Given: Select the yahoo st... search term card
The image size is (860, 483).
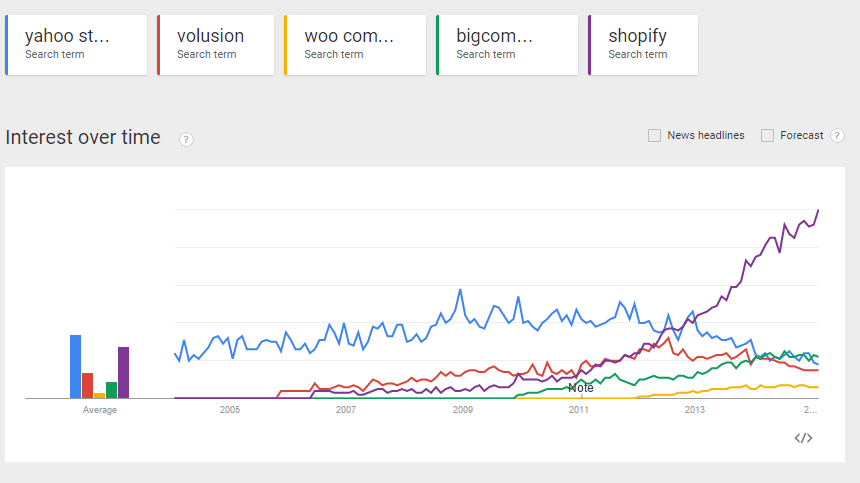Looking at the screenshot, I should [x=76, y=45].
